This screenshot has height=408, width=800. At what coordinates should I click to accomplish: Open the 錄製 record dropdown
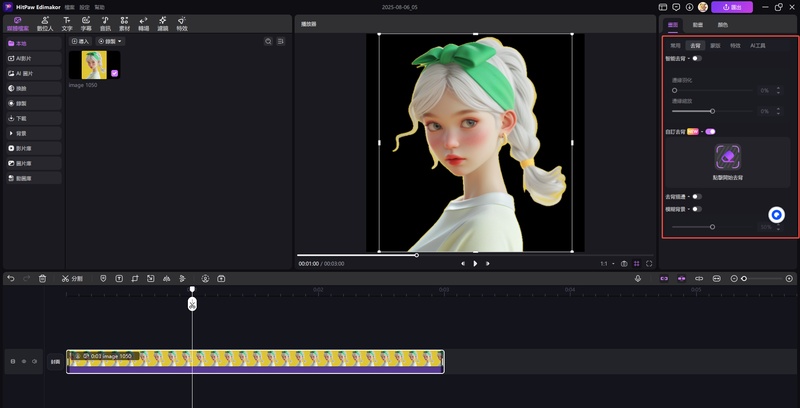[110, 41]
